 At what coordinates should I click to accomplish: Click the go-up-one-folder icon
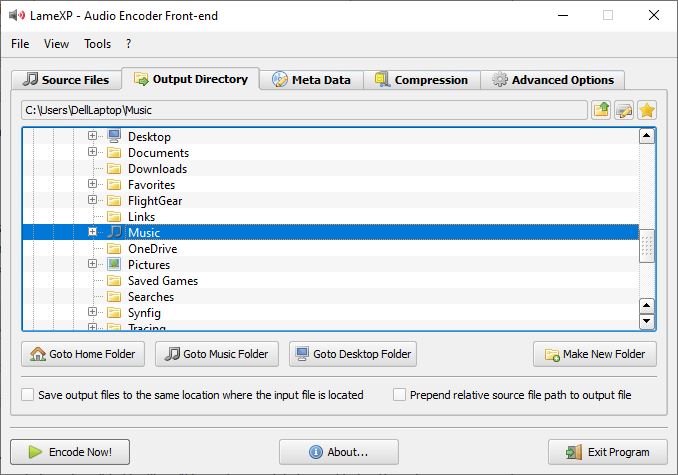(x=601, y=110)
